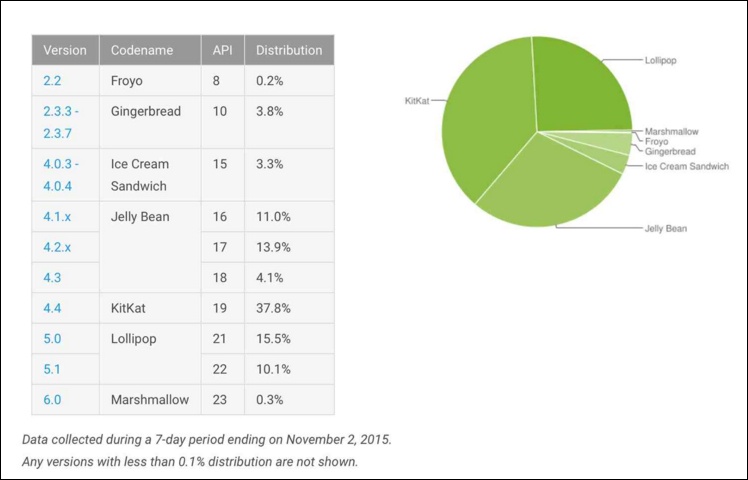Image resolution: width=748 pixels, height=480 pixels.
Task: Select the Jelly Bean pie slice
Action: point(549,186)
